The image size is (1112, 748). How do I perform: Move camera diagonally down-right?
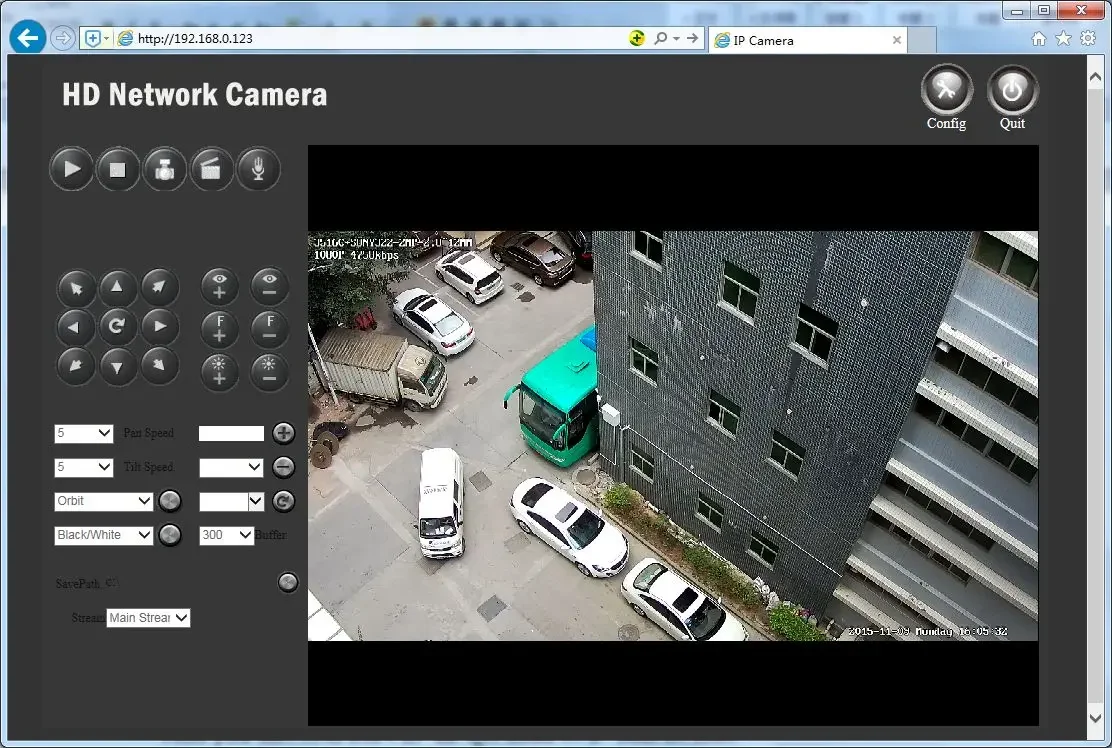pos(159,365)
